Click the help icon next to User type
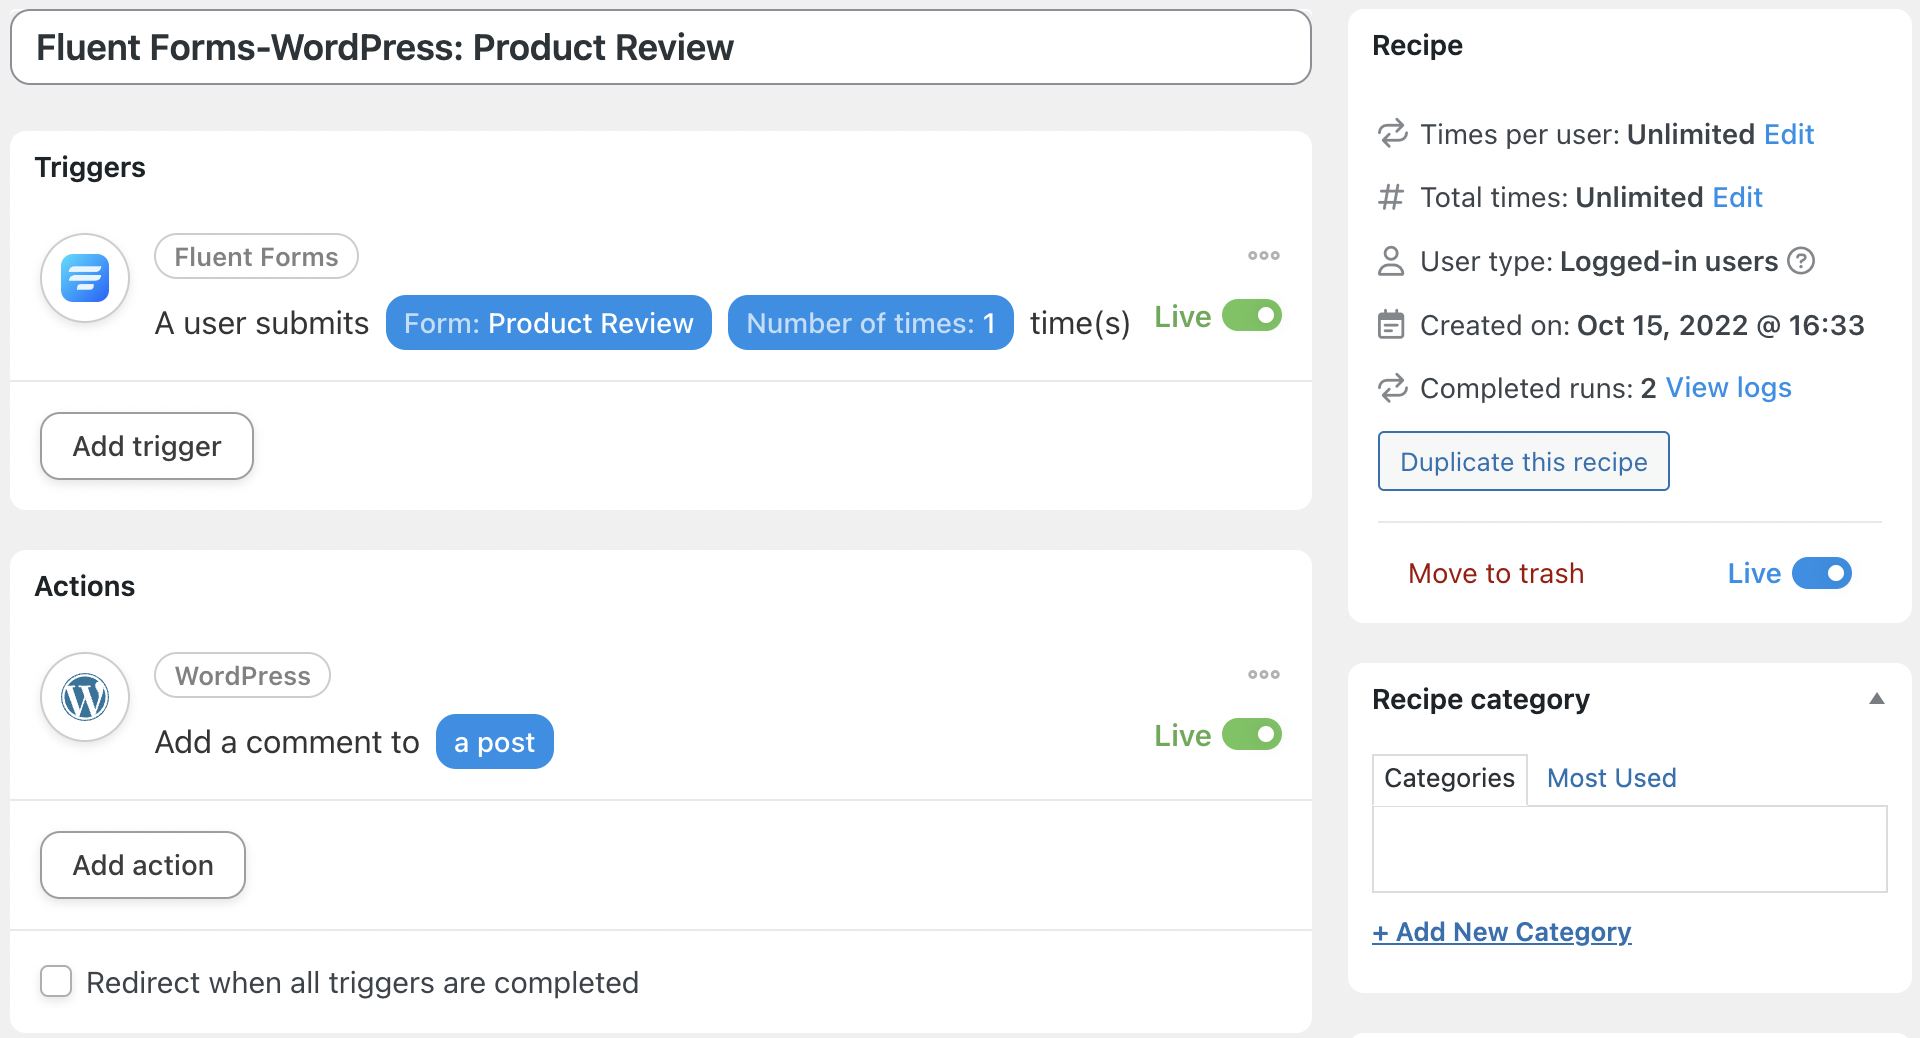 click(1801, 261)
